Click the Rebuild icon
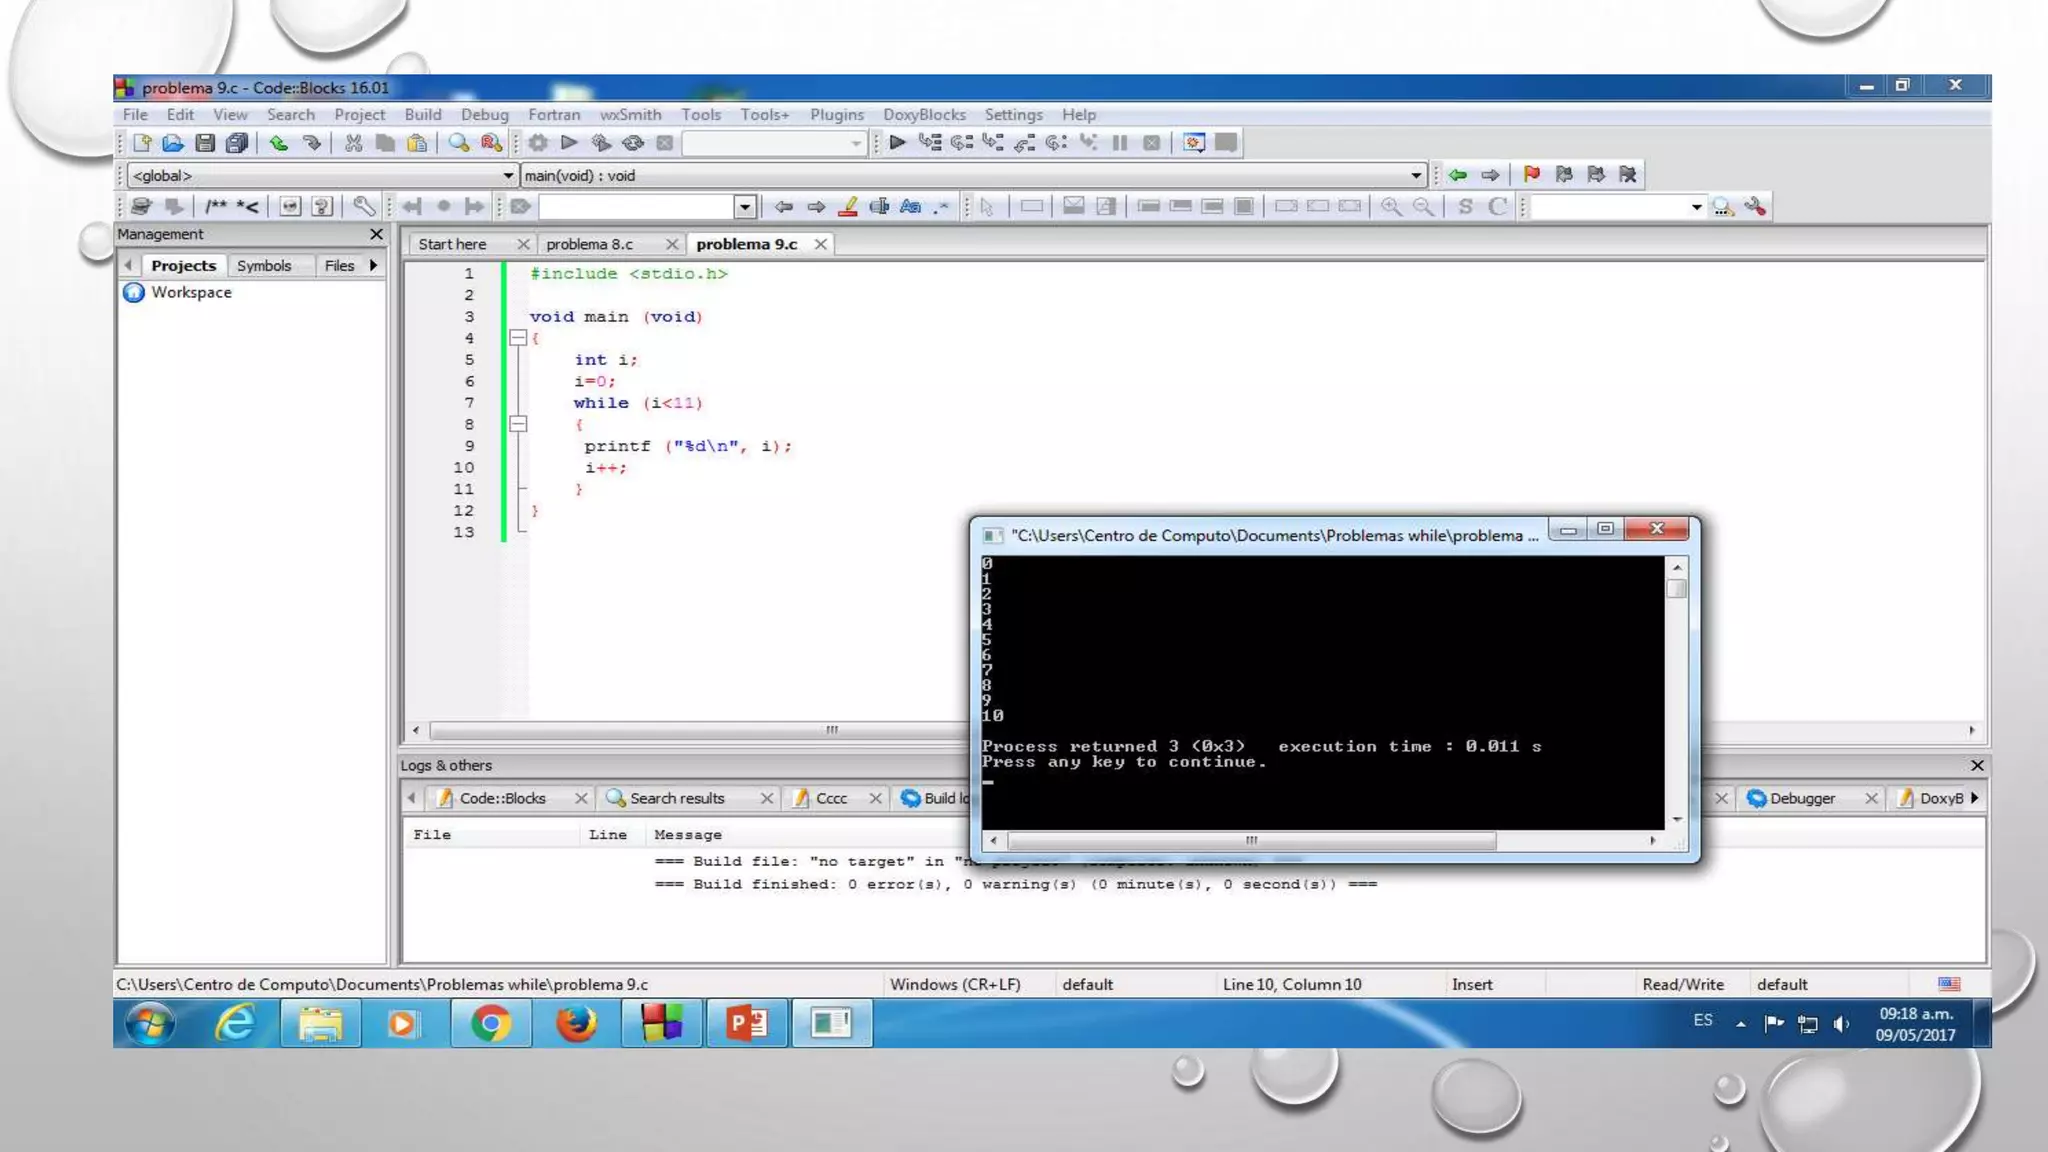The width and height of the screenshot is (2048, 1152). pyautogui.click(x=633, y=143)
